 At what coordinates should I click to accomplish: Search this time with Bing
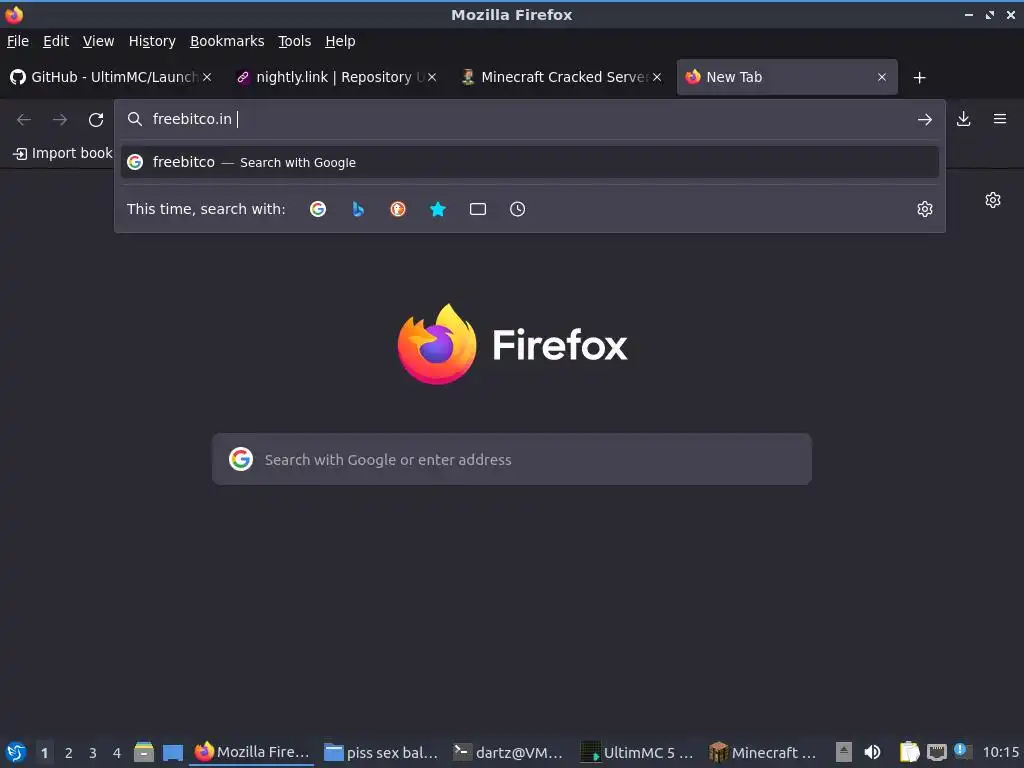point(358,209)
